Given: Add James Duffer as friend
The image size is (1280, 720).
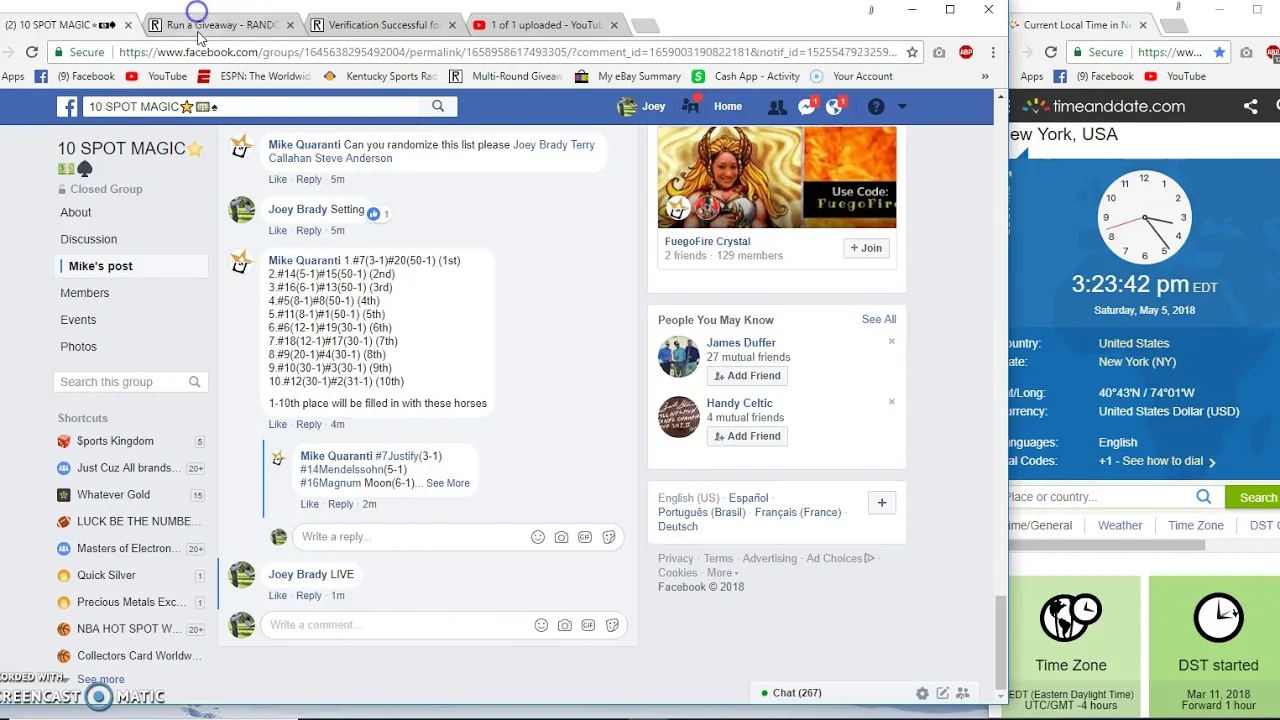Looking at the screenshot, I should [x=746, y=376].
